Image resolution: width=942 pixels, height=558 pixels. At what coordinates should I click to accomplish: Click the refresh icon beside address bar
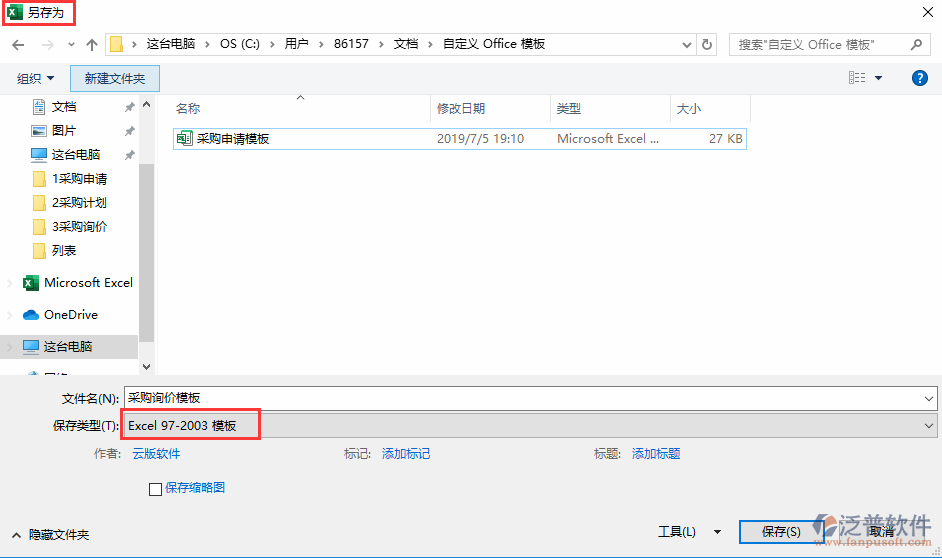point(708,45)
